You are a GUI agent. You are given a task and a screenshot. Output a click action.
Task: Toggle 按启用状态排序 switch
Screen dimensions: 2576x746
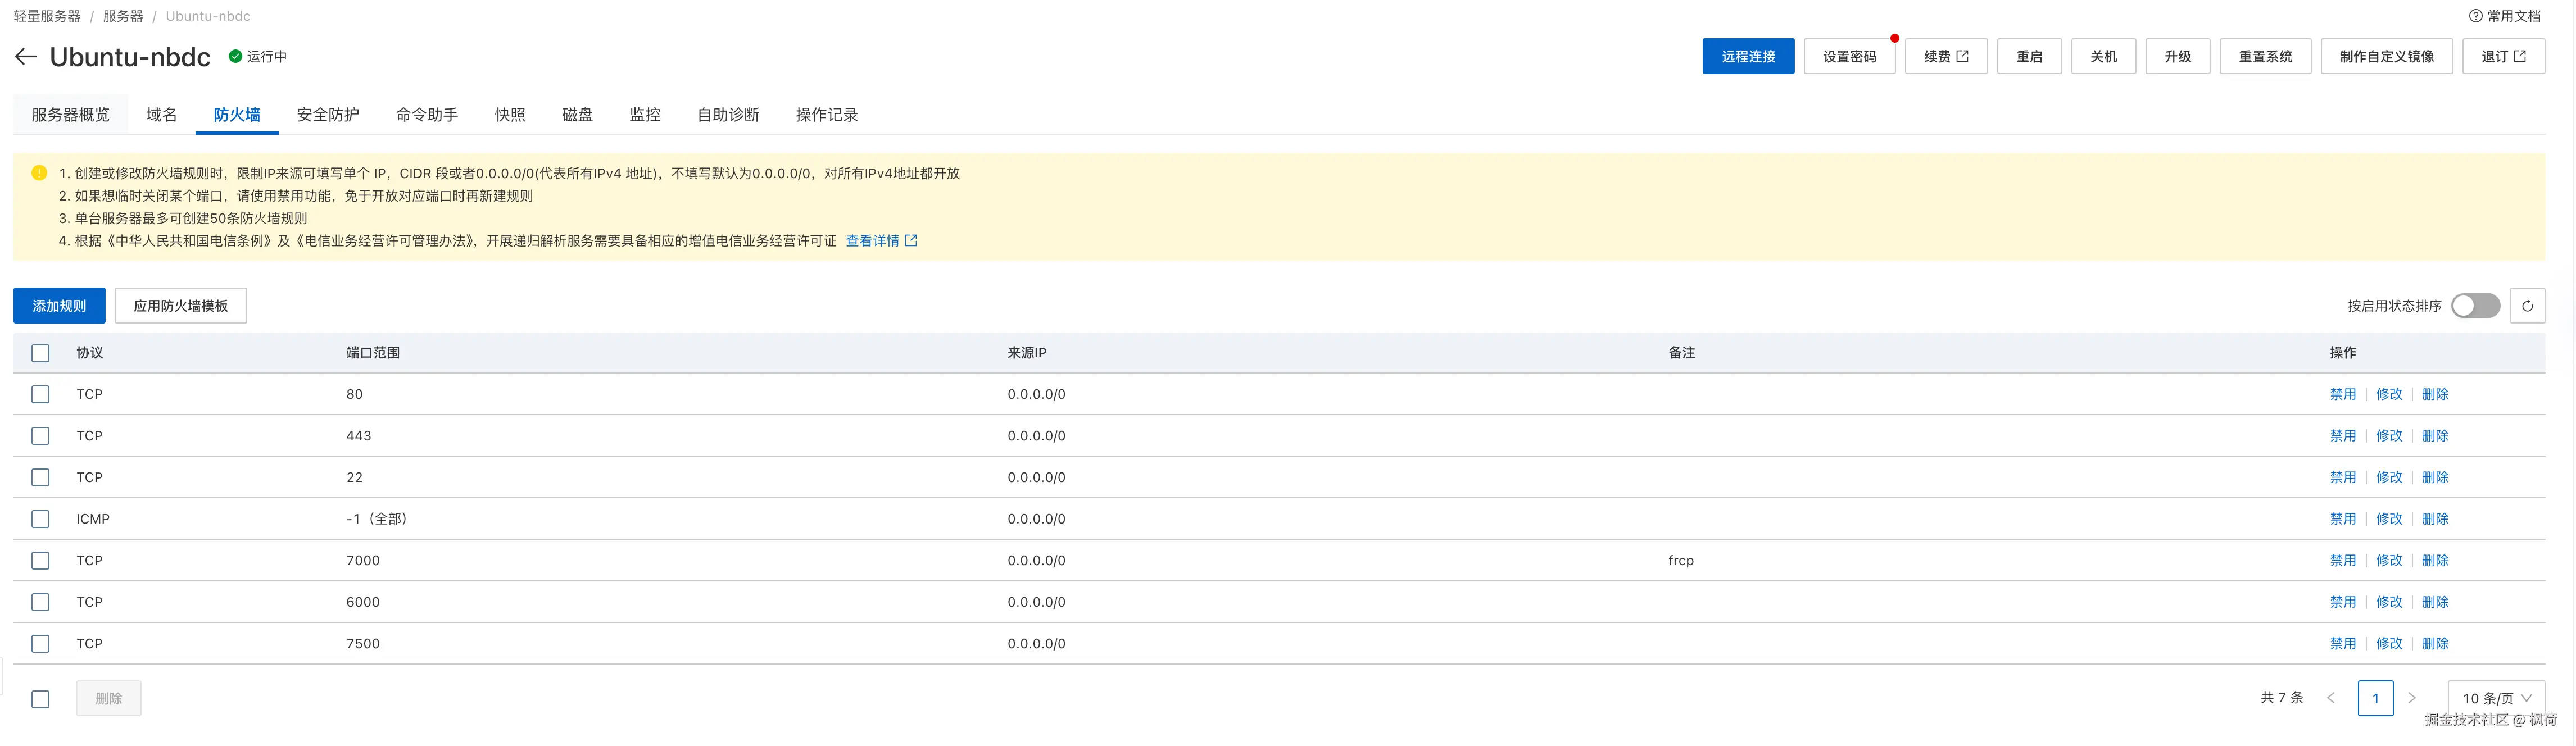pos(2475,306)
